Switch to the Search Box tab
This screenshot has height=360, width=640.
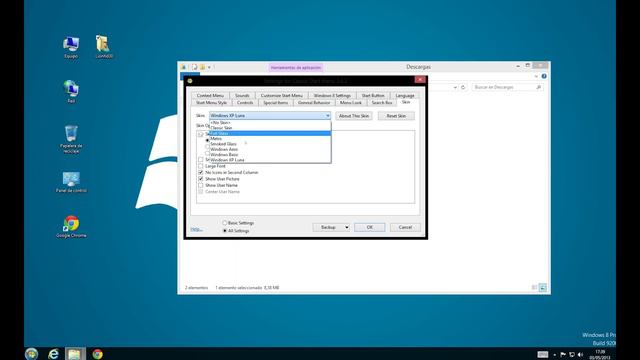click(x=382, y=103)
